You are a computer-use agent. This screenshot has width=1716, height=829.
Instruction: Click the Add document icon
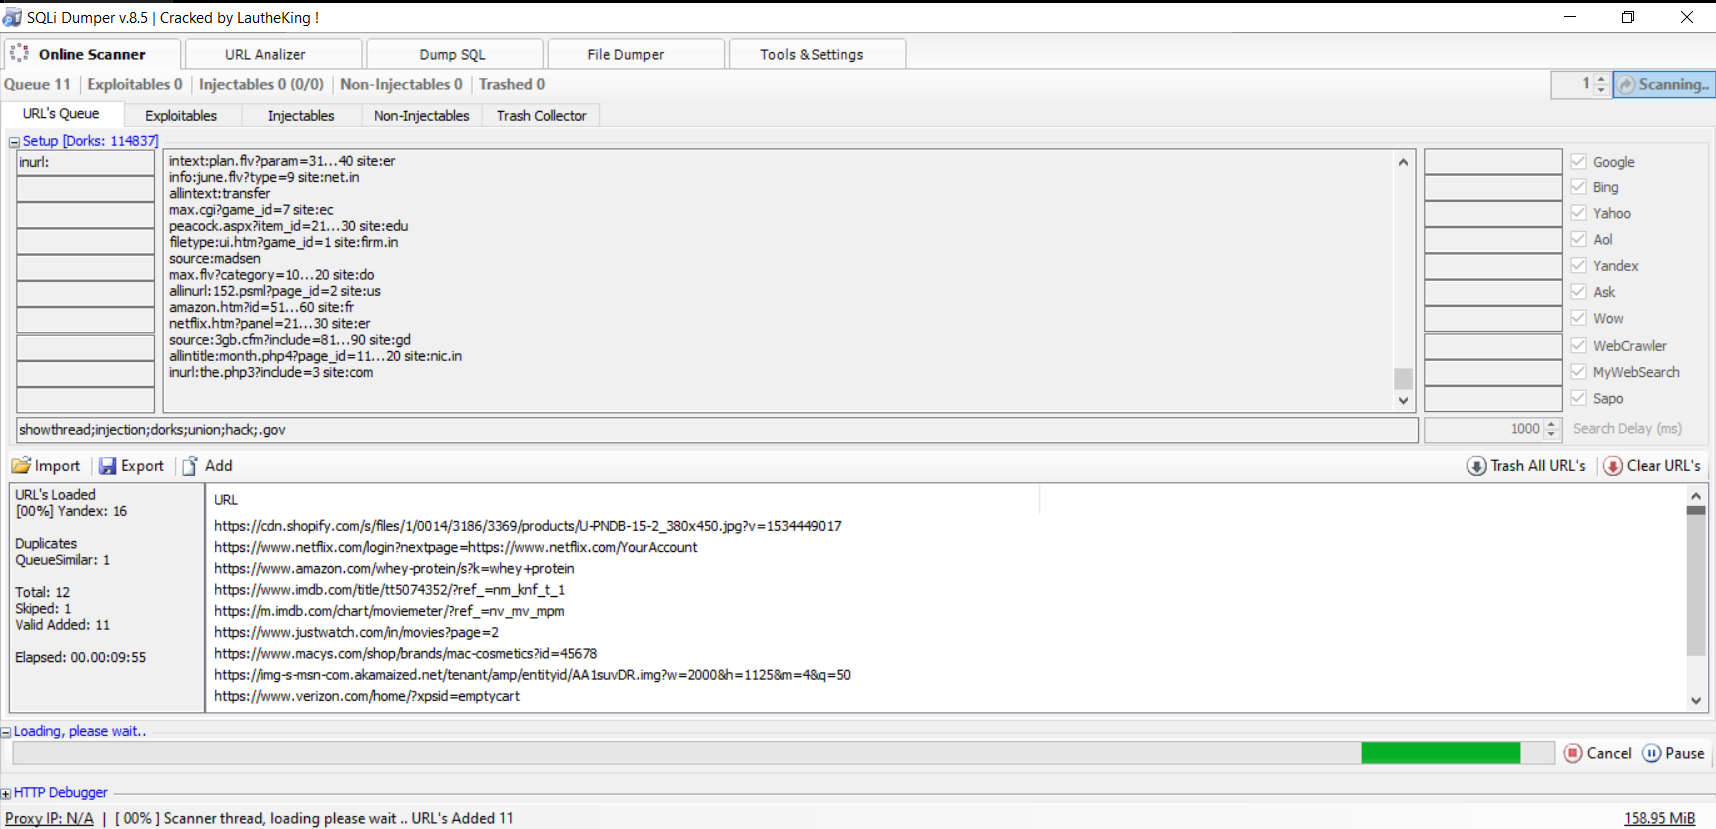tap(190, 466)
